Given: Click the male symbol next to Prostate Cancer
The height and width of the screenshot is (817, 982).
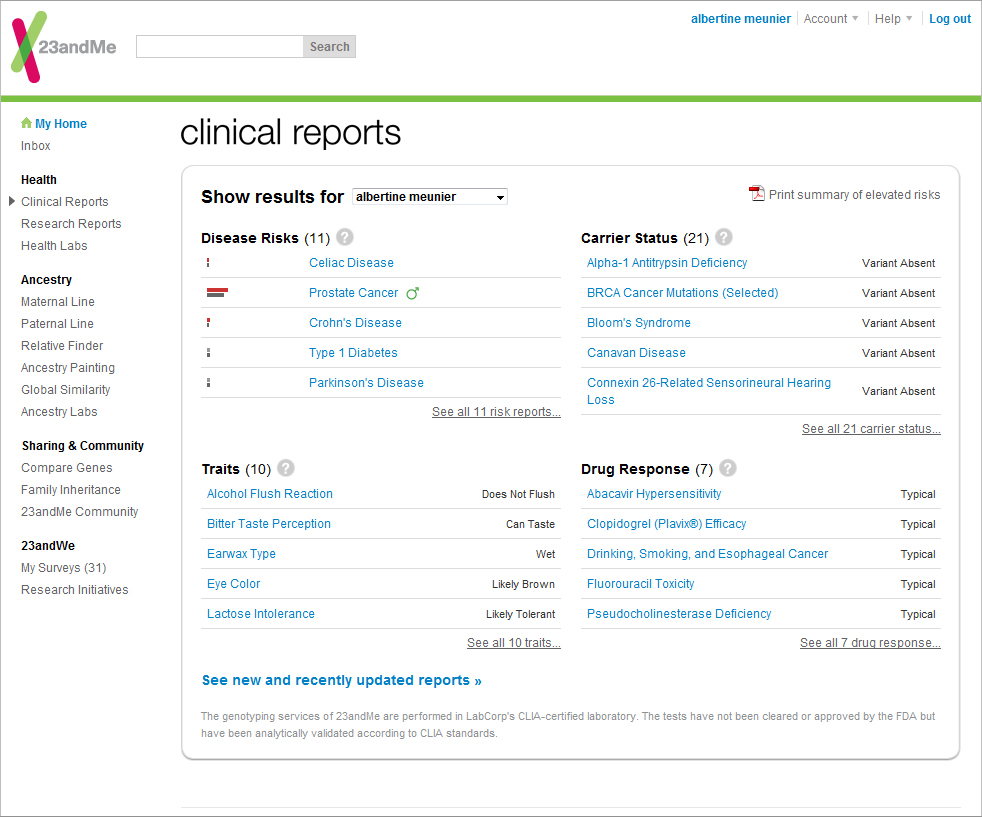Looking at the screenshot, I should pos(412,293).
